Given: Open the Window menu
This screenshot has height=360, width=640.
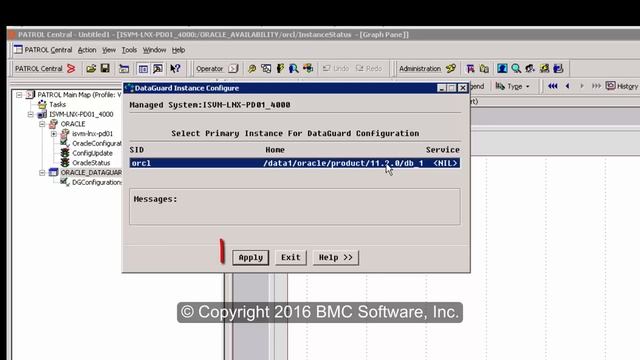Looking at the screenshot, I should 154,50.
